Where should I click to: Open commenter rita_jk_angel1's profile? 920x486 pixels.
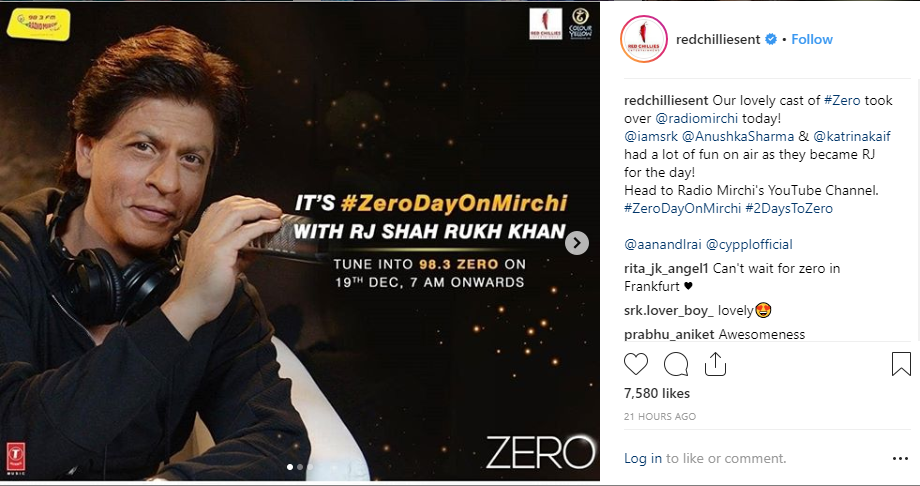667,269
